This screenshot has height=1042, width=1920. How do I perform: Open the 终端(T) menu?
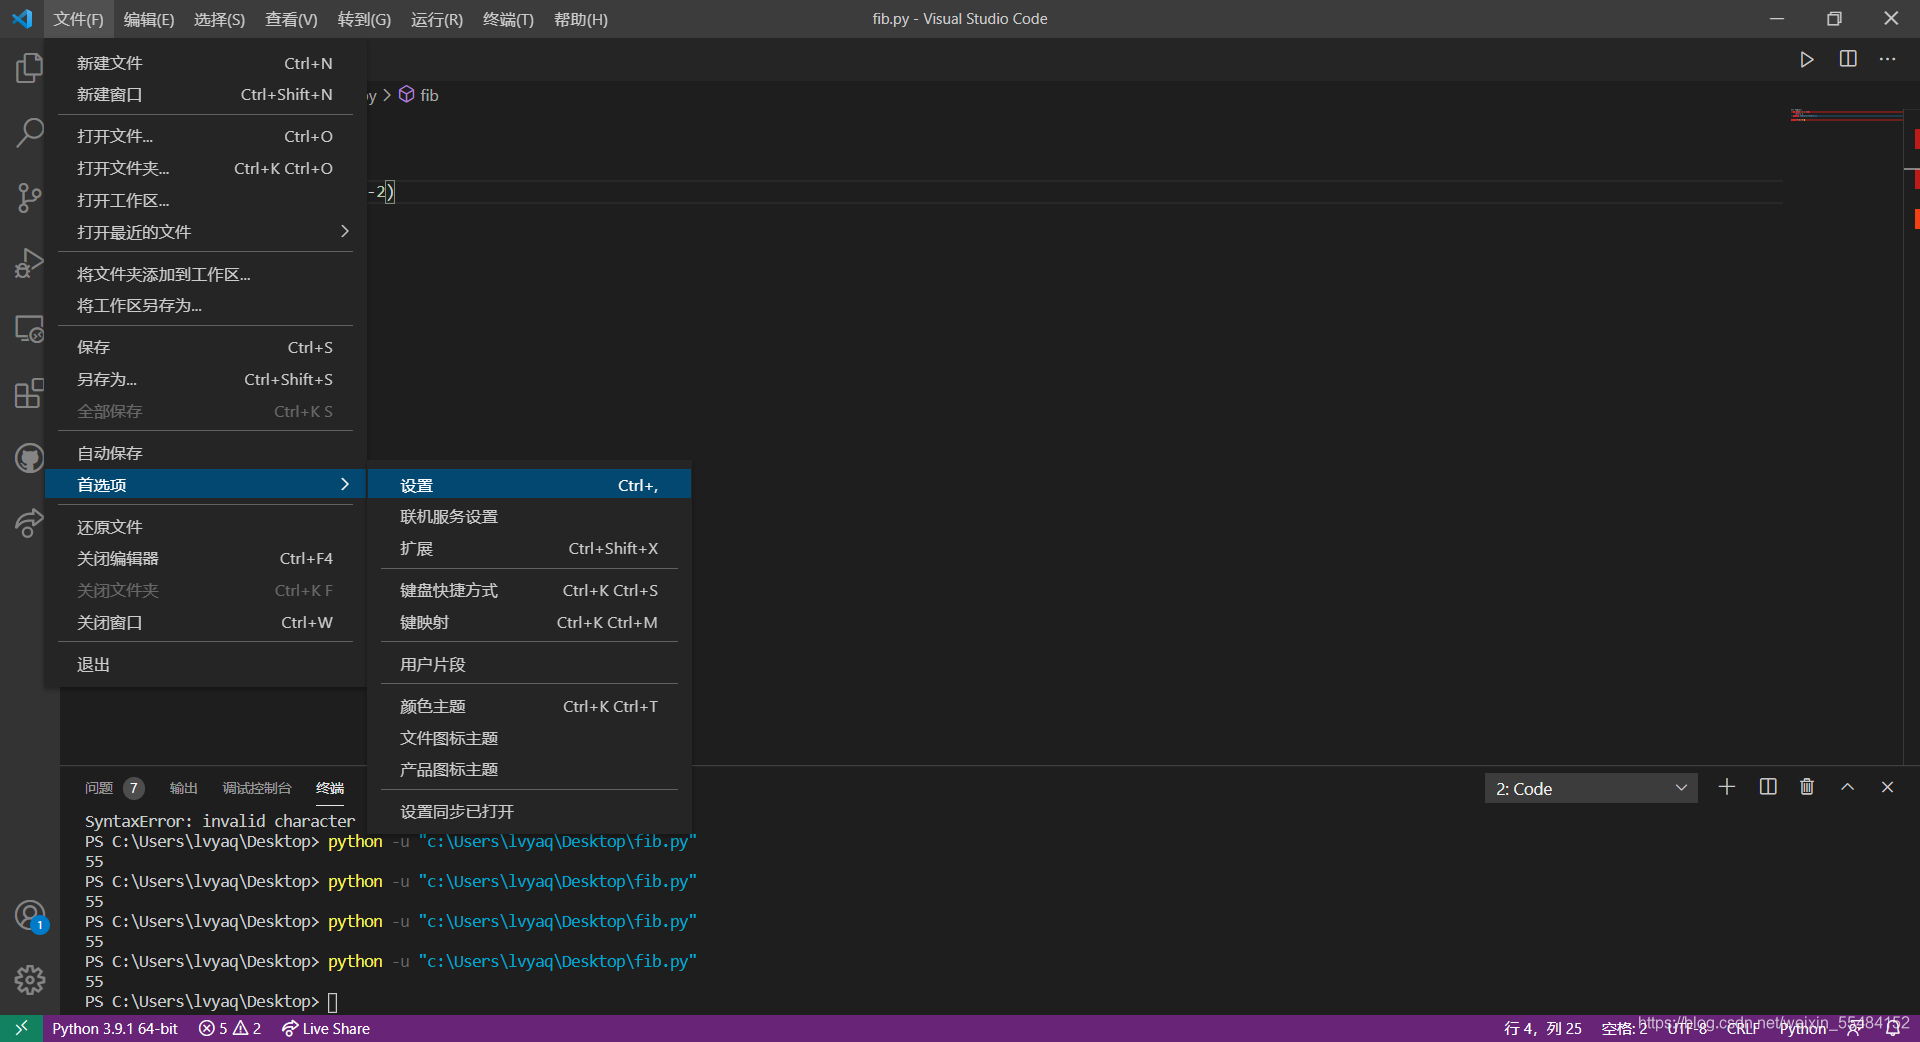(x=508, y=19)
